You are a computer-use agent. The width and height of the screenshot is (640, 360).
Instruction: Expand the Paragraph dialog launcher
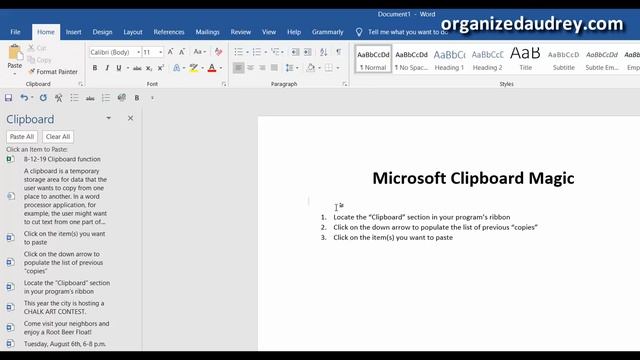tap(345, 84)
